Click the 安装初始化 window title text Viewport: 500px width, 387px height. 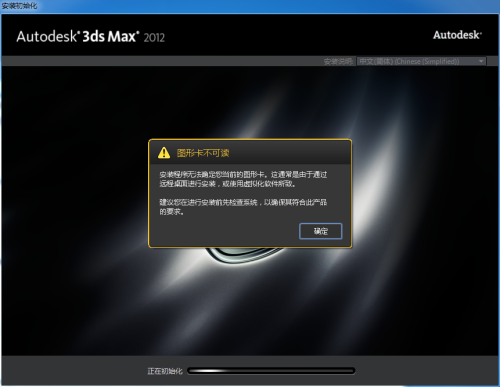(19, 6)
